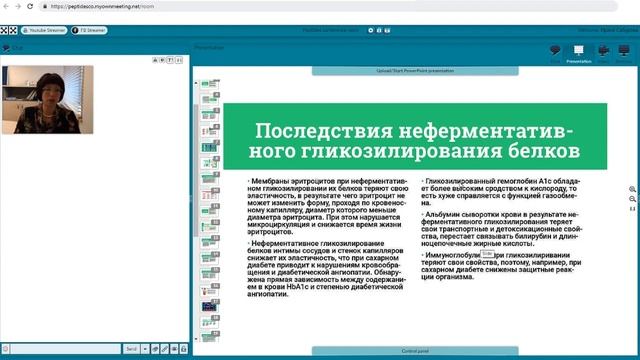
Task: Reload the page with refresh icon
Action: point(30,7)
